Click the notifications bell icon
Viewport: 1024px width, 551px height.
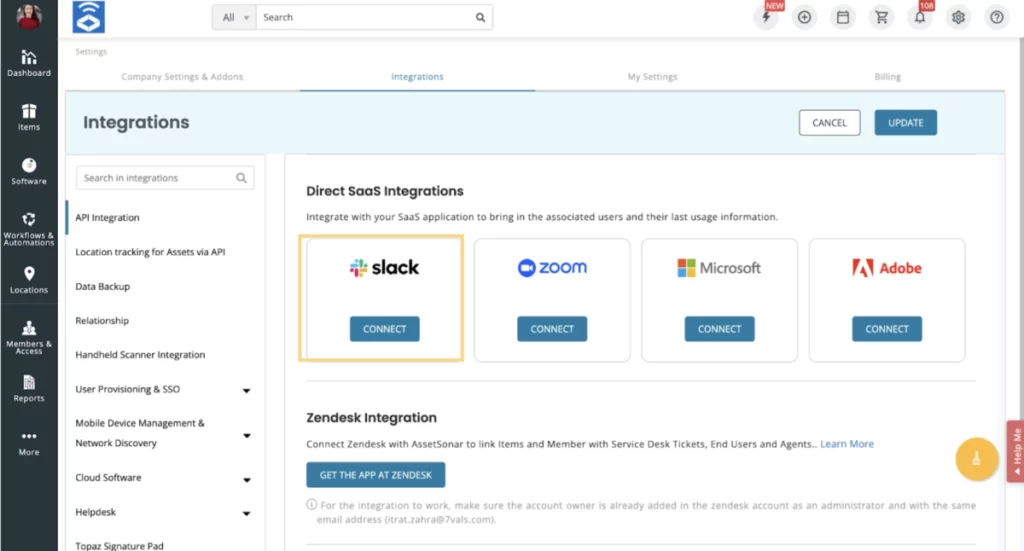(920, 18)
